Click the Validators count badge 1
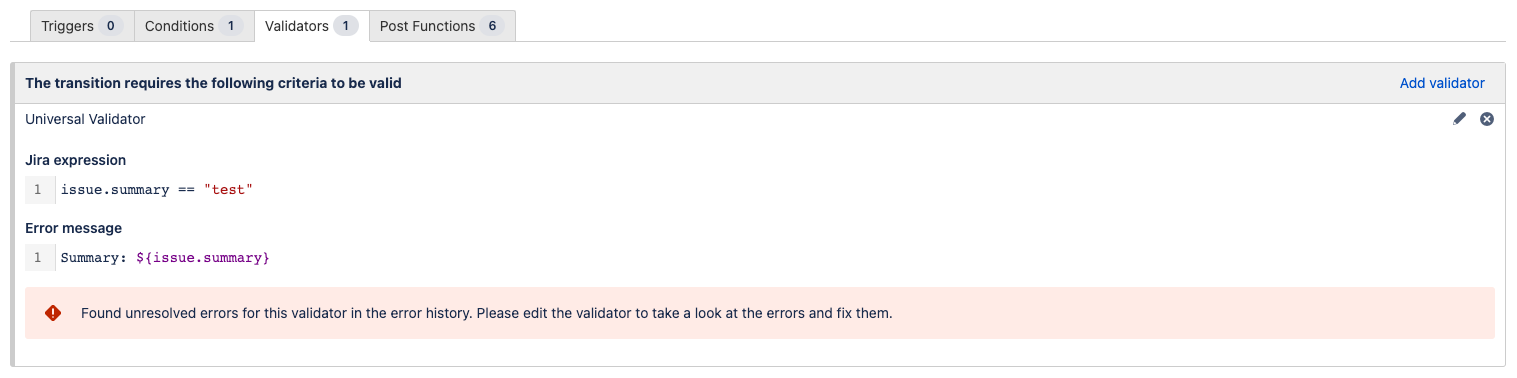Screen dimensions: 1517x378 (346, 26)
